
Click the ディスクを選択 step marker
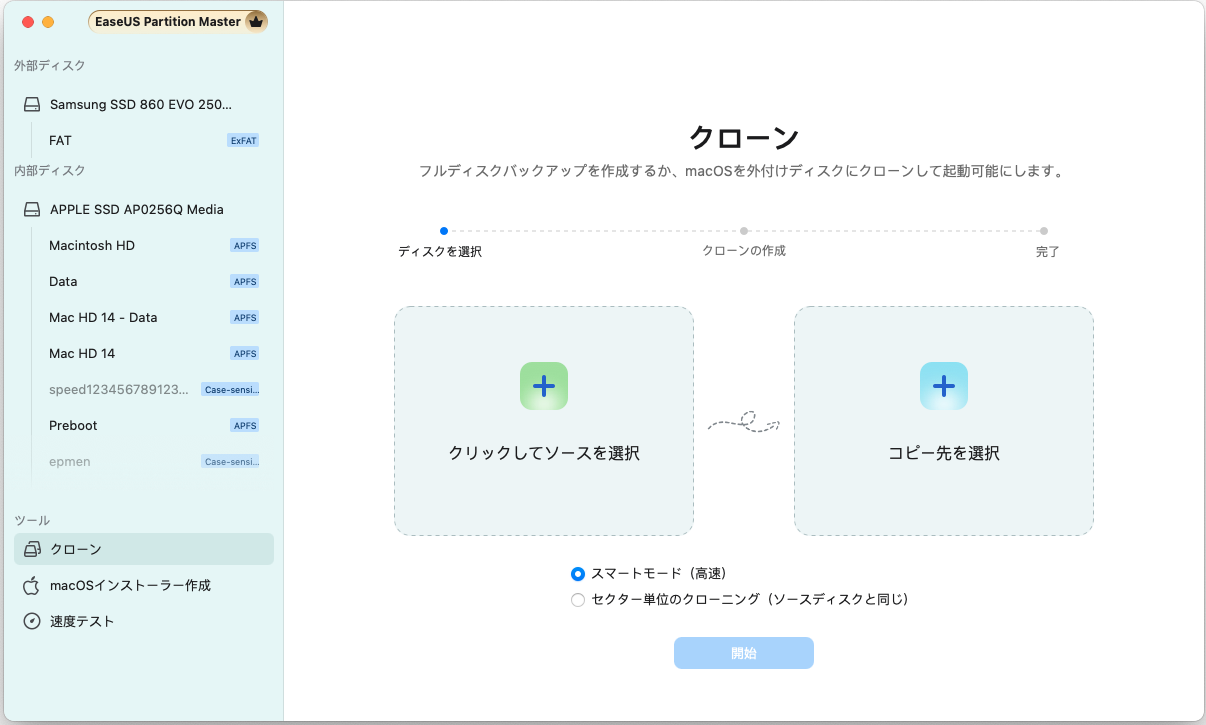pos(444,231)
